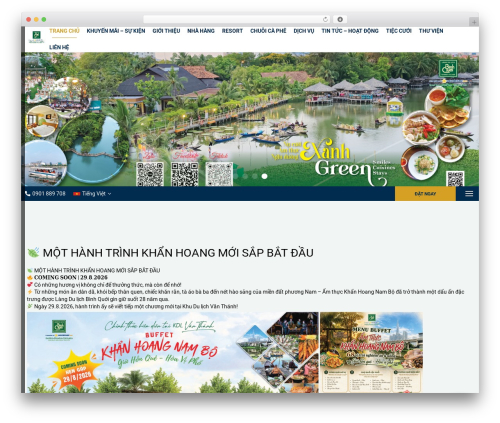
Task: Open the NHÀ HÀNG menu item
Action: (201, 31)
